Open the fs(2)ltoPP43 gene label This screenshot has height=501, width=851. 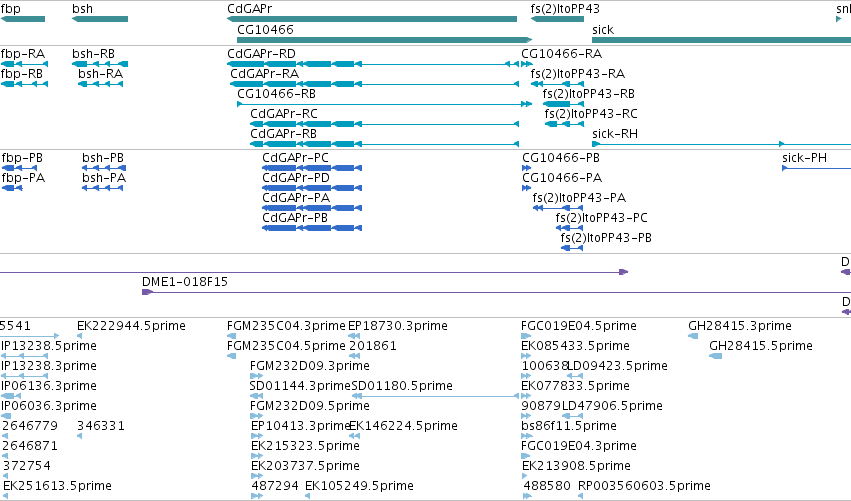tap(565, 9)
